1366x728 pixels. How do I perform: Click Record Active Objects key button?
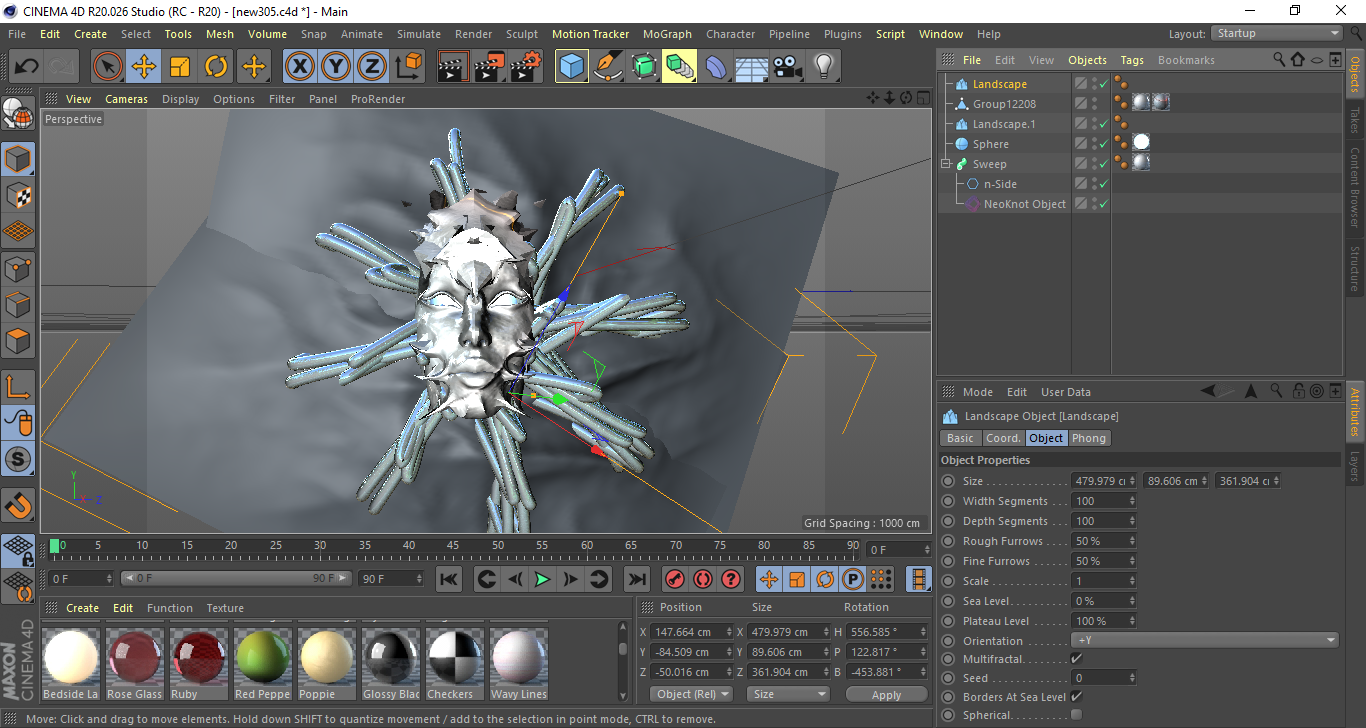pos(675,579)
